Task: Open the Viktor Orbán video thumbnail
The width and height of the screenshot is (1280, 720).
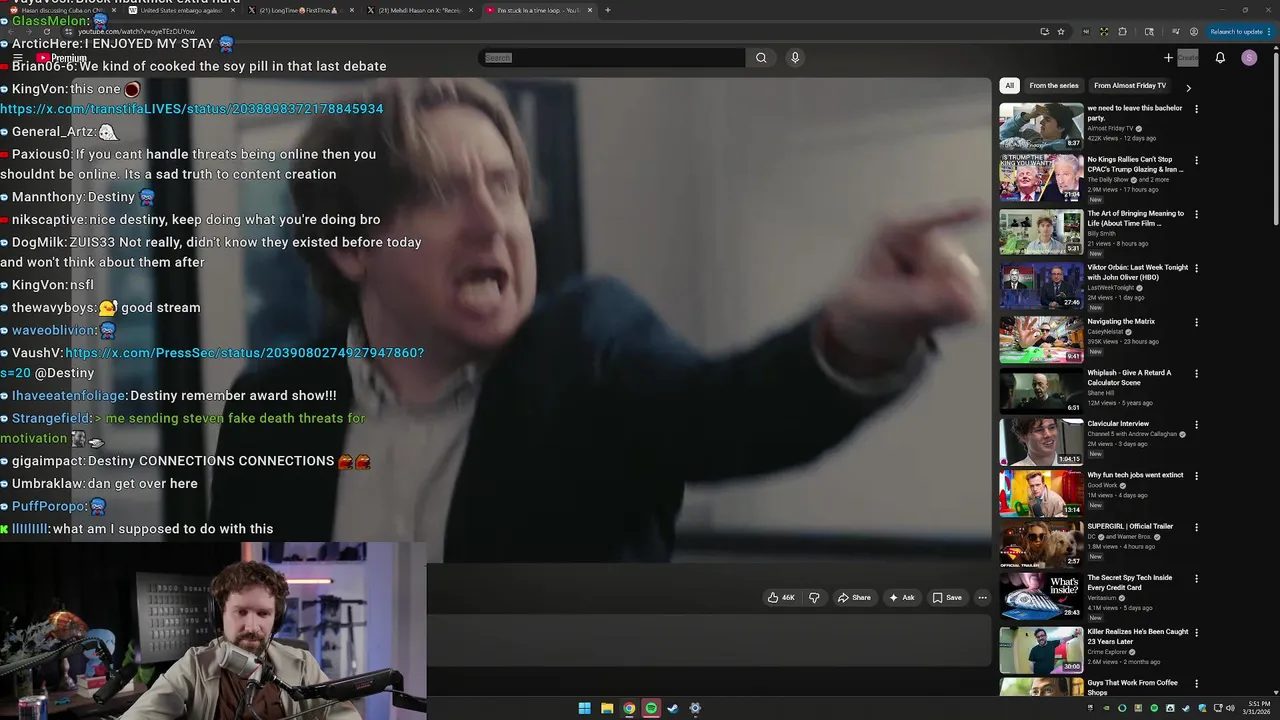Action: coord(1041,285)
